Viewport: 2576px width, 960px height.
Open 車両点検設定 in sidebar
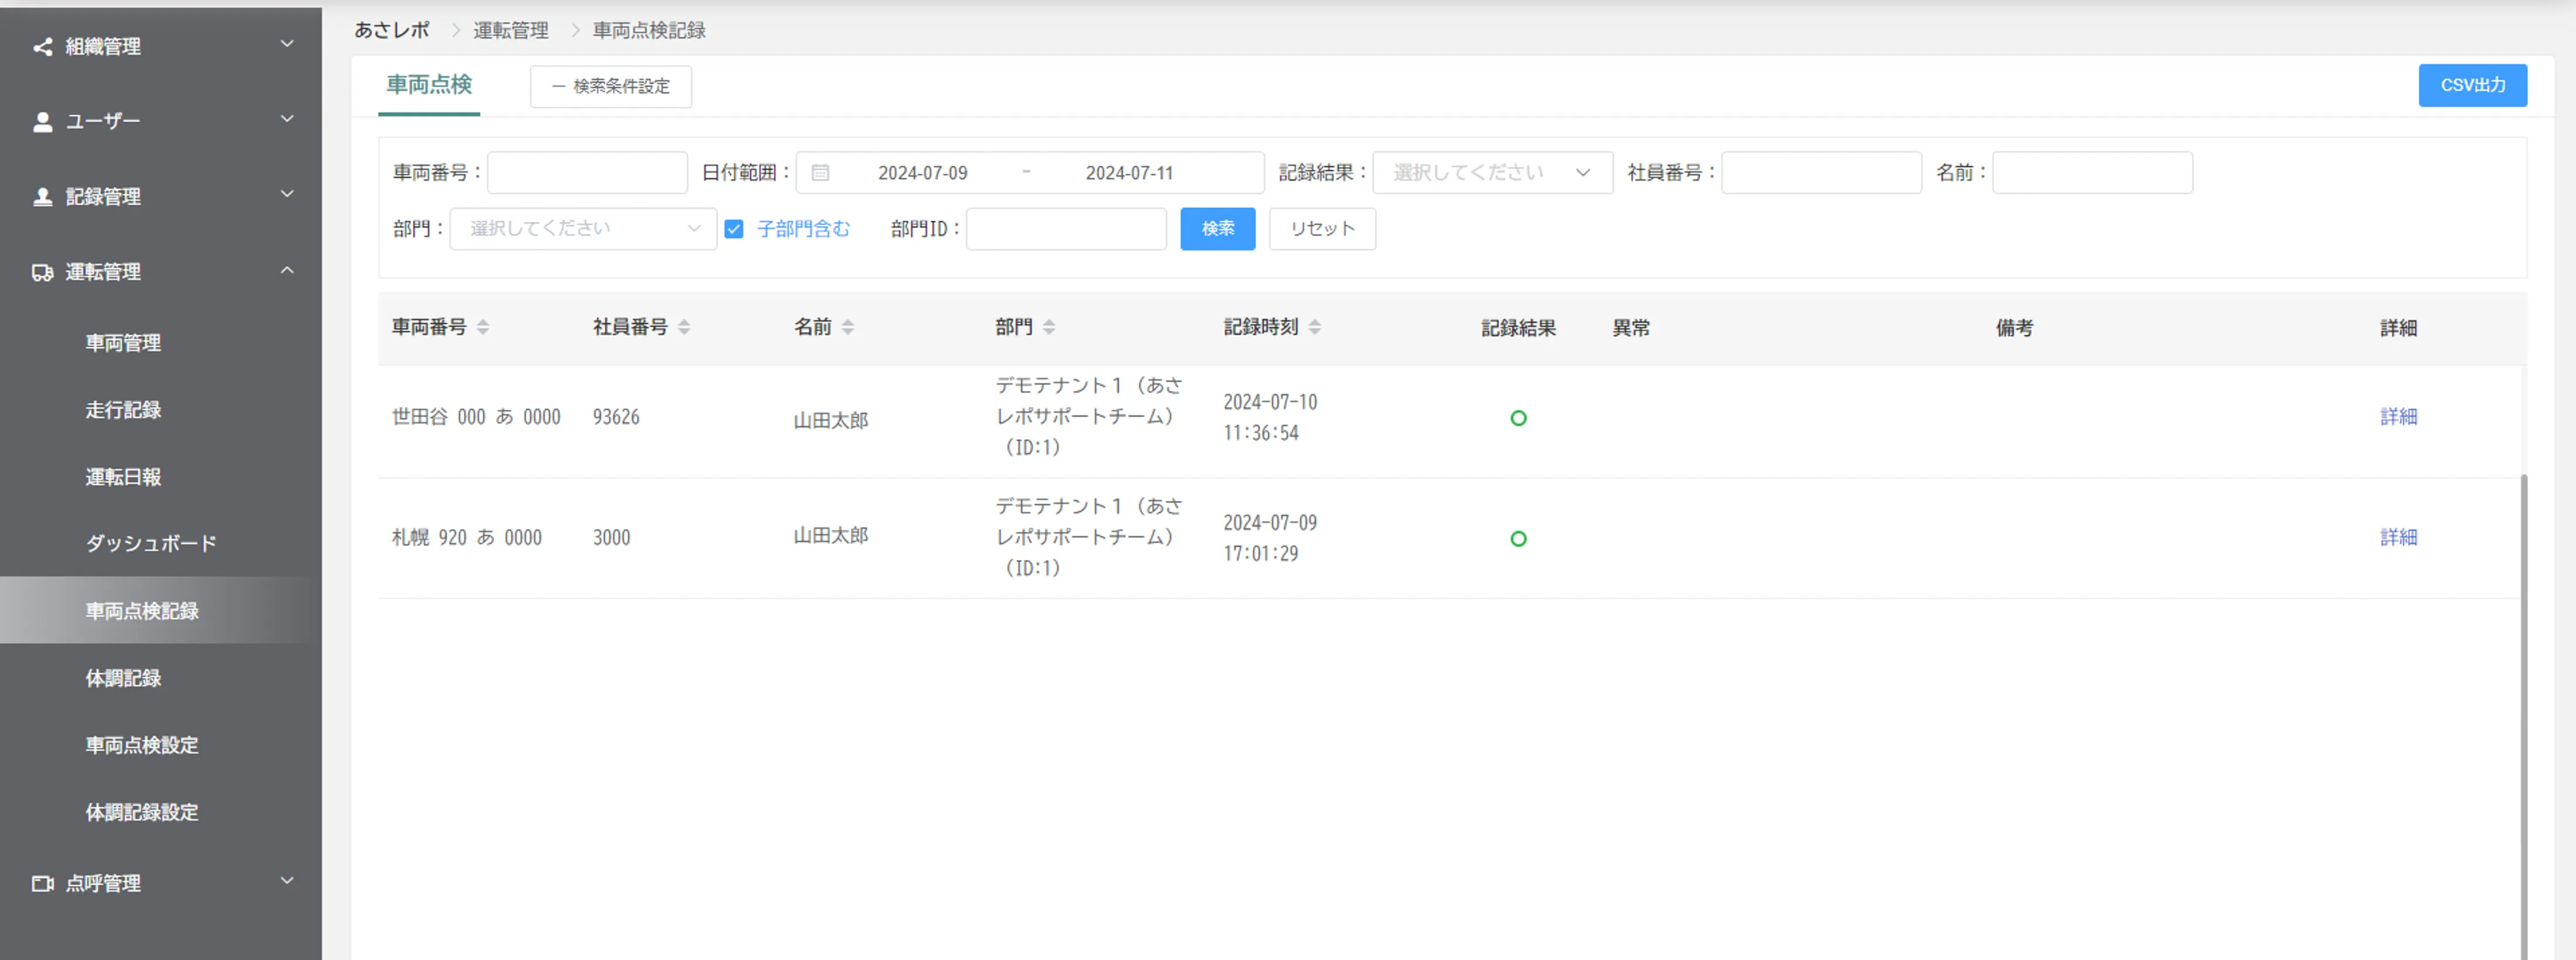[142, 745]
